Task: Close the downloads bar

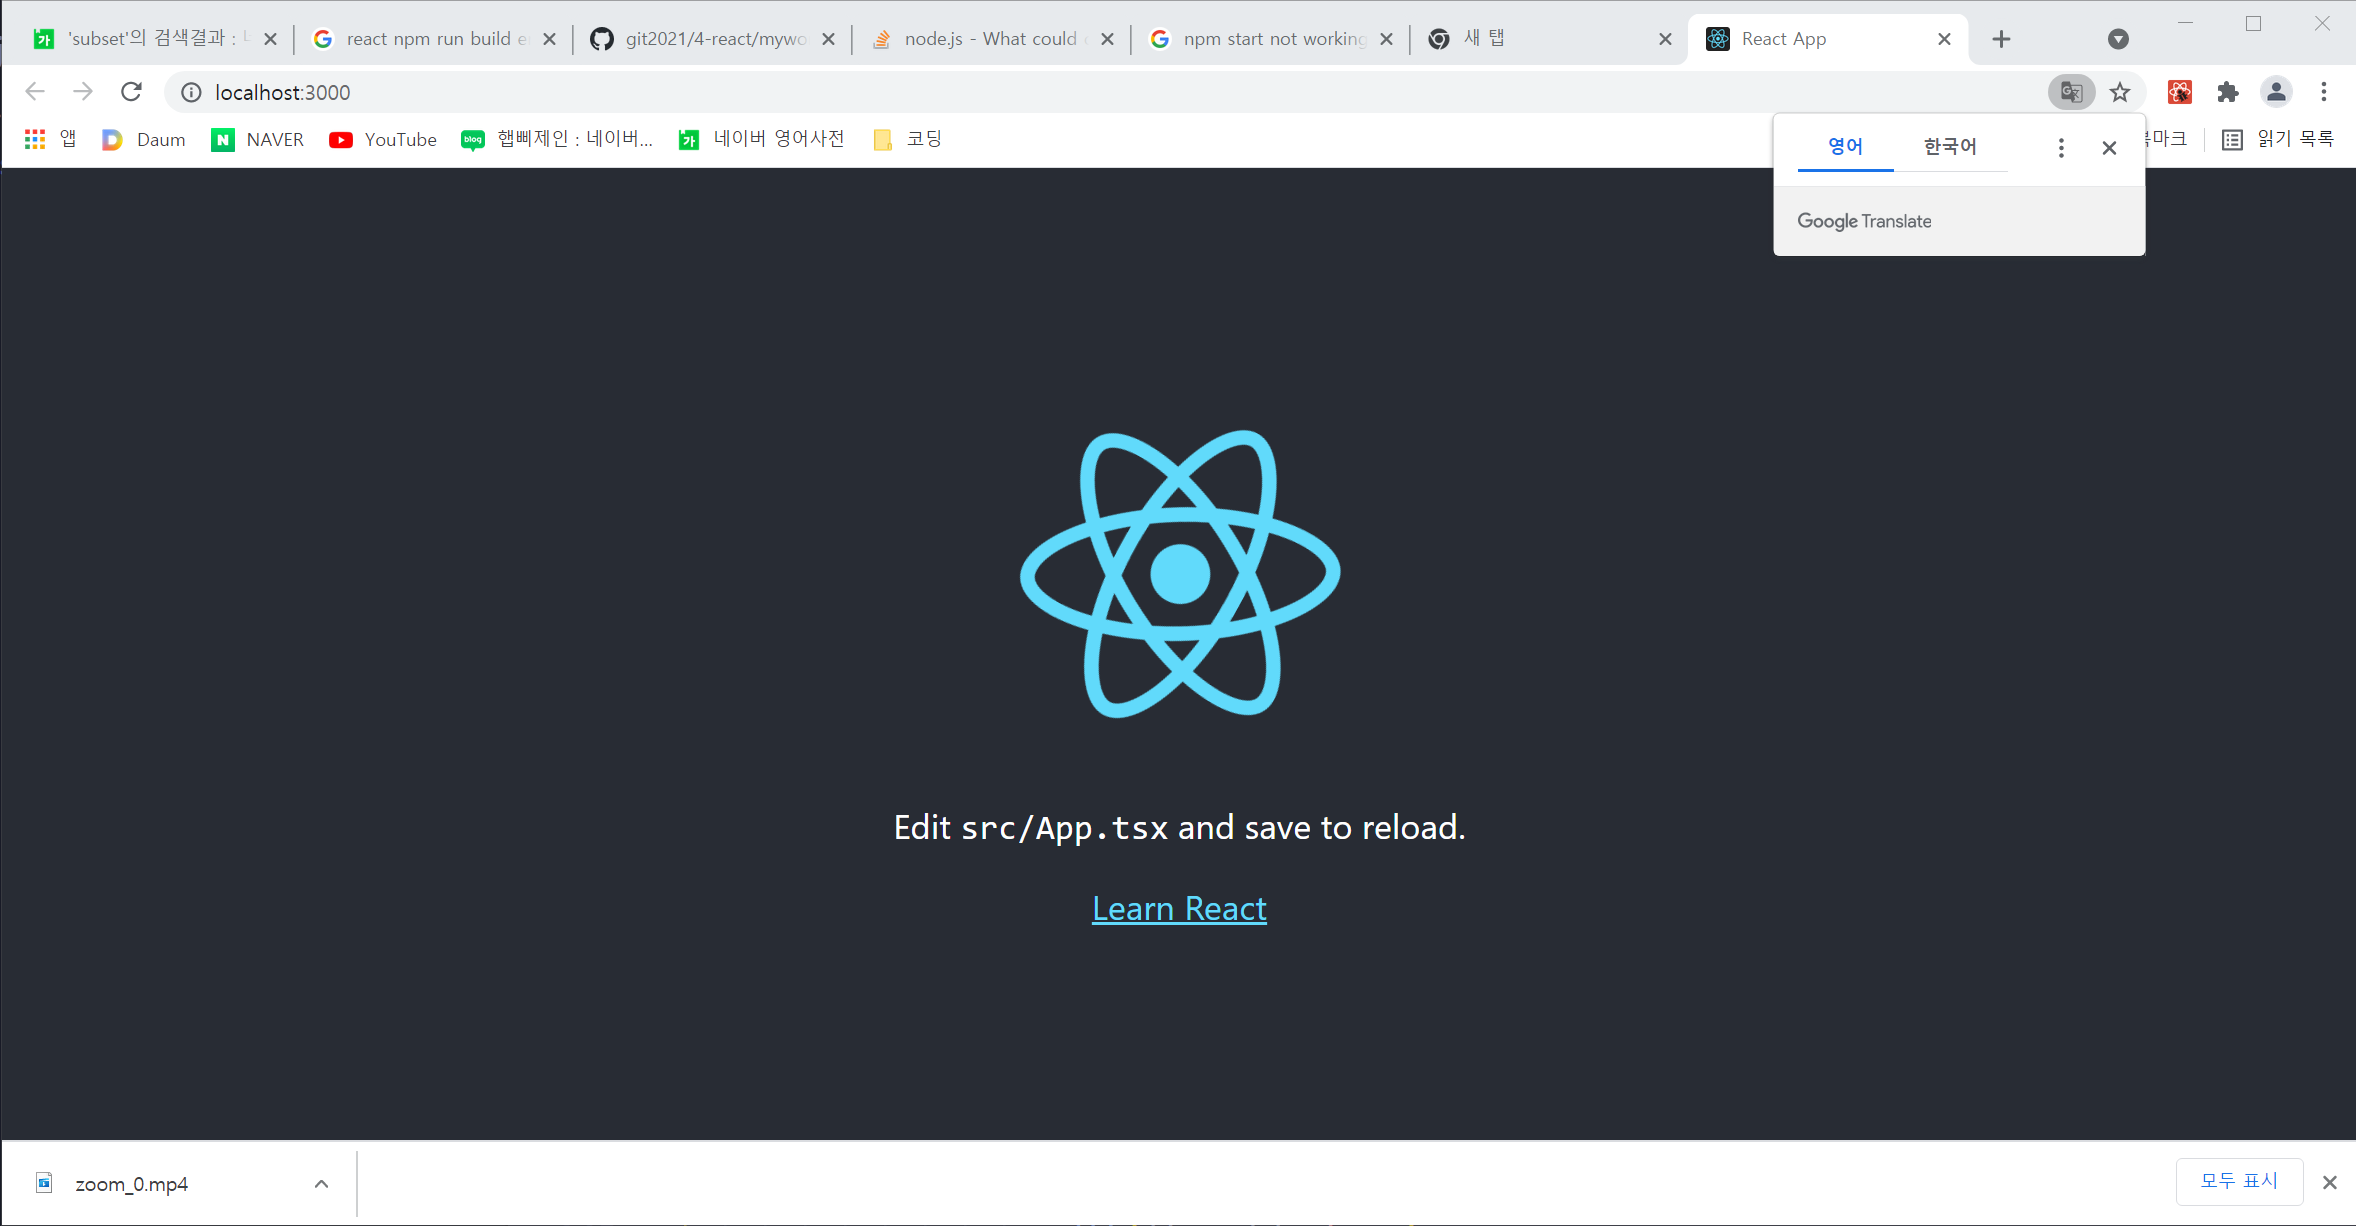Action: coord(2329,1182)
